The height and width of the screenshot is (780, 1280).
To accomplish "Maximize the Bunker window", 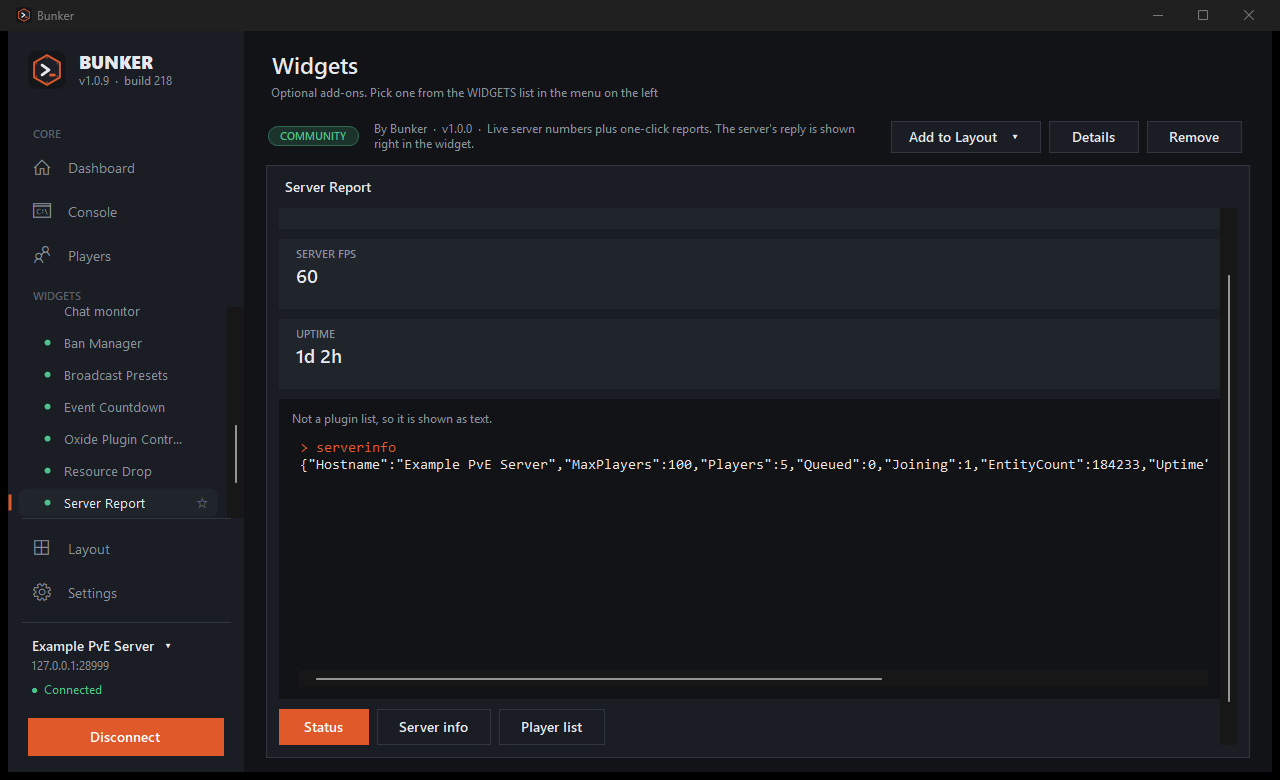I will point(1203,15).
